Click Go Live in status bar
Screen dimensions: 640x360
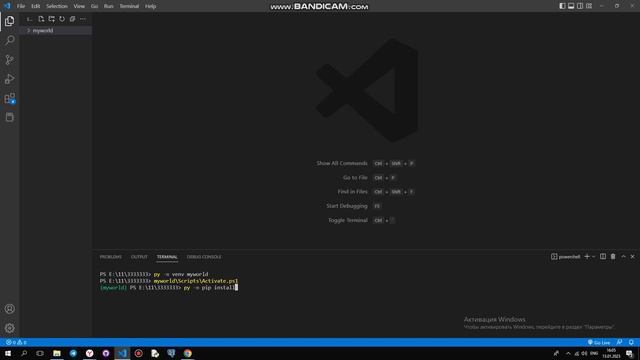coord(599,342)
